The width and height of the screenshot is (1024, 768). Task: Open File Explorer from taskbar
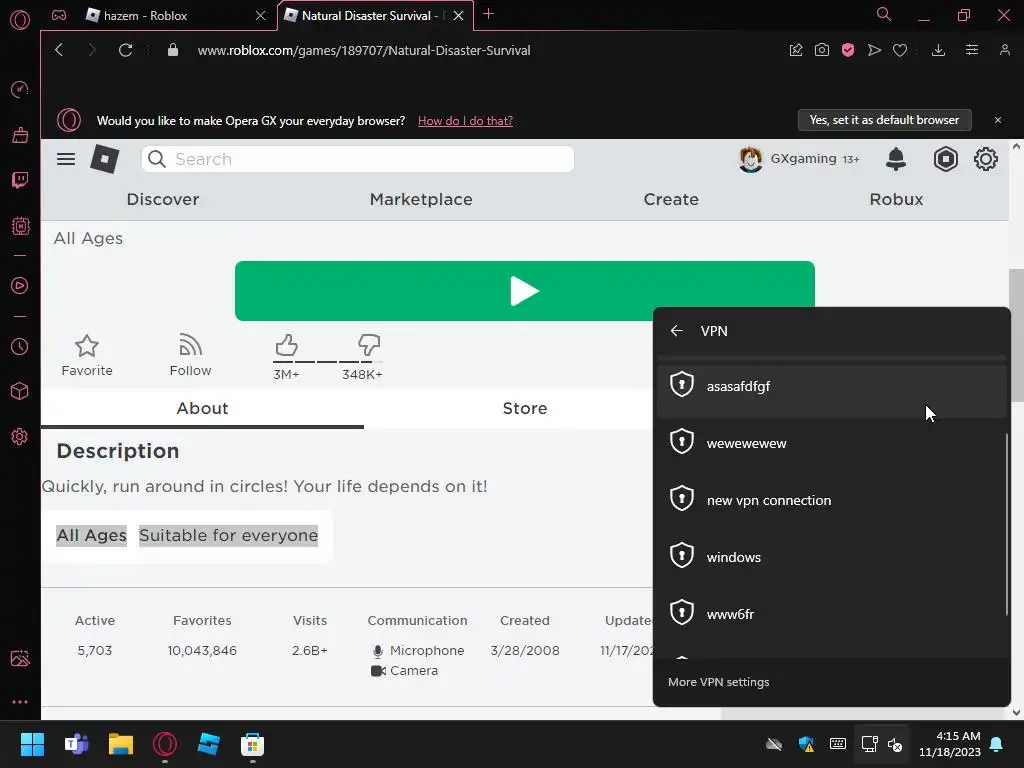tap(121, 744)
